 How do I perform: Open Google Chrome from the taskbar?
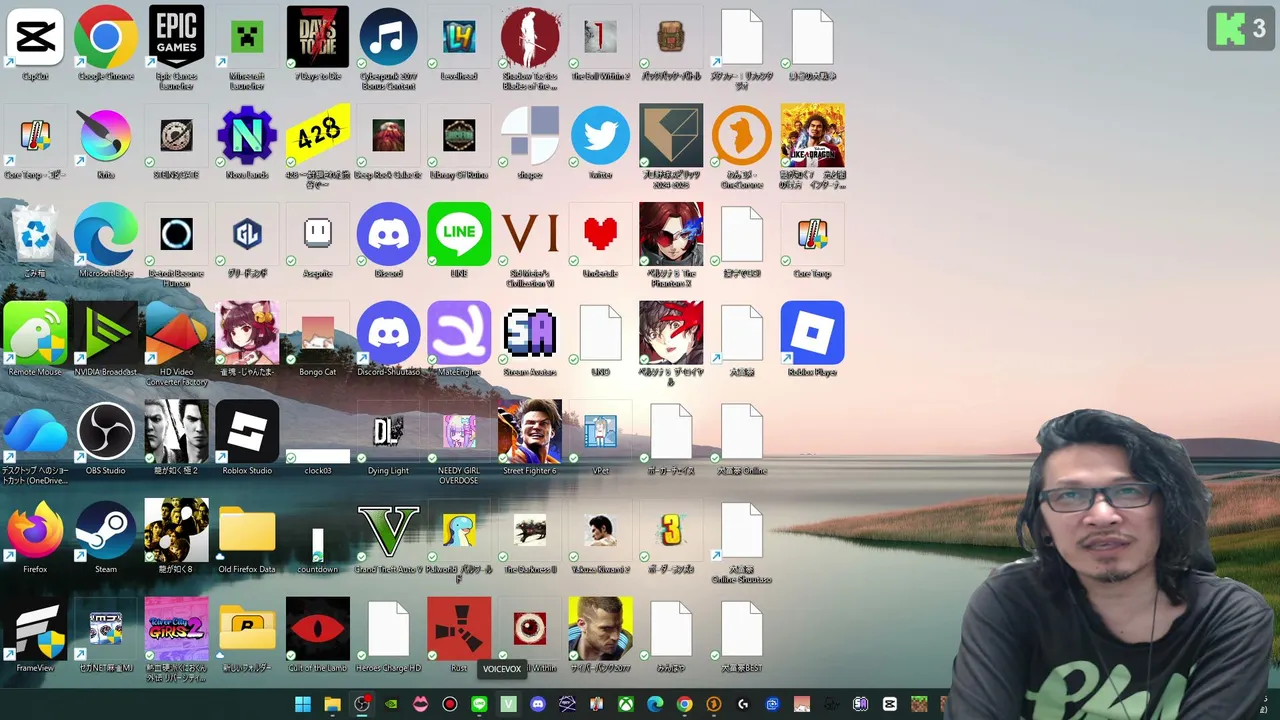pyautogui.click(x=684, y=704)
